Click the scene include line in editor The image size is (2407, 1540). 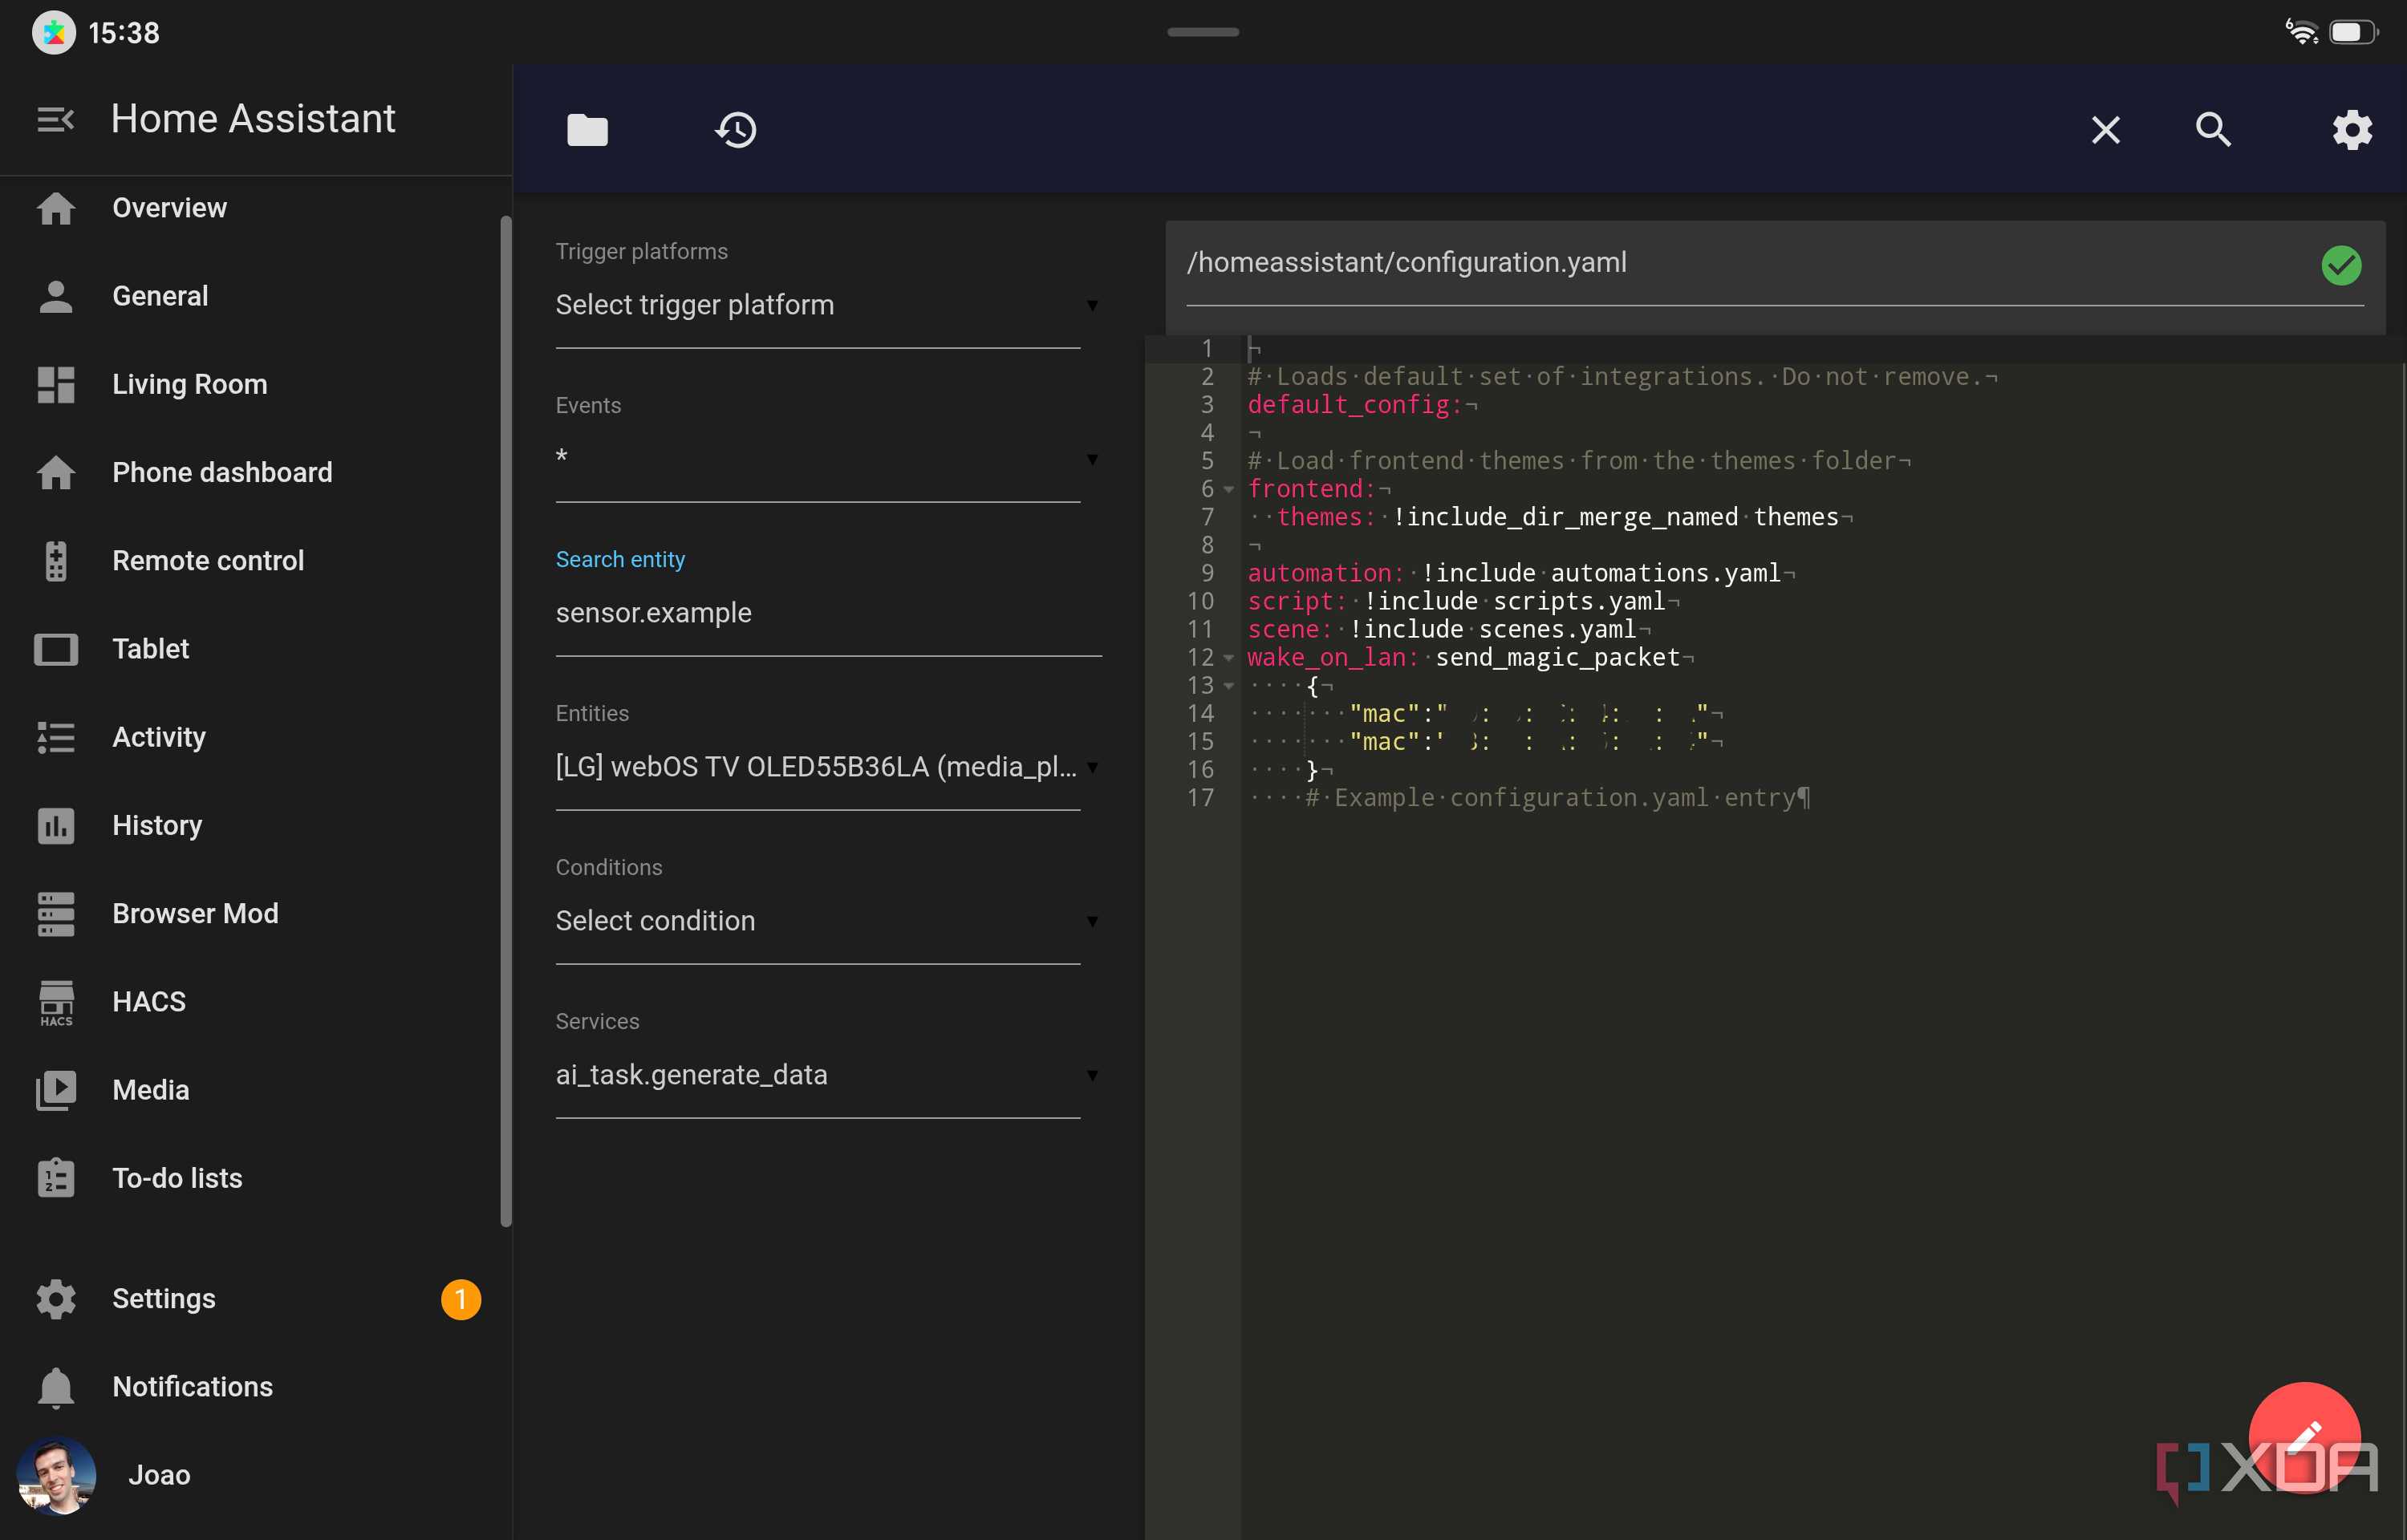1448,629
